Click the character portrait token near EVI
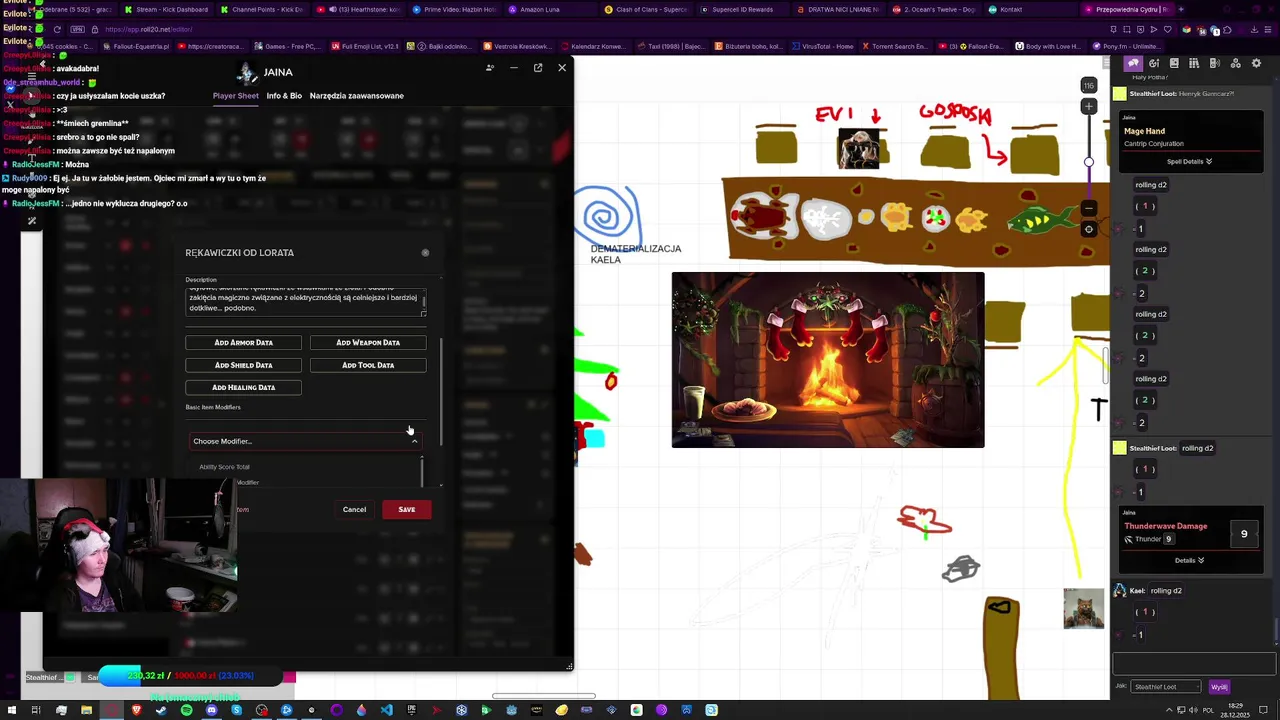This screenshot has height=720, width=1280. (x=859, y=148)
